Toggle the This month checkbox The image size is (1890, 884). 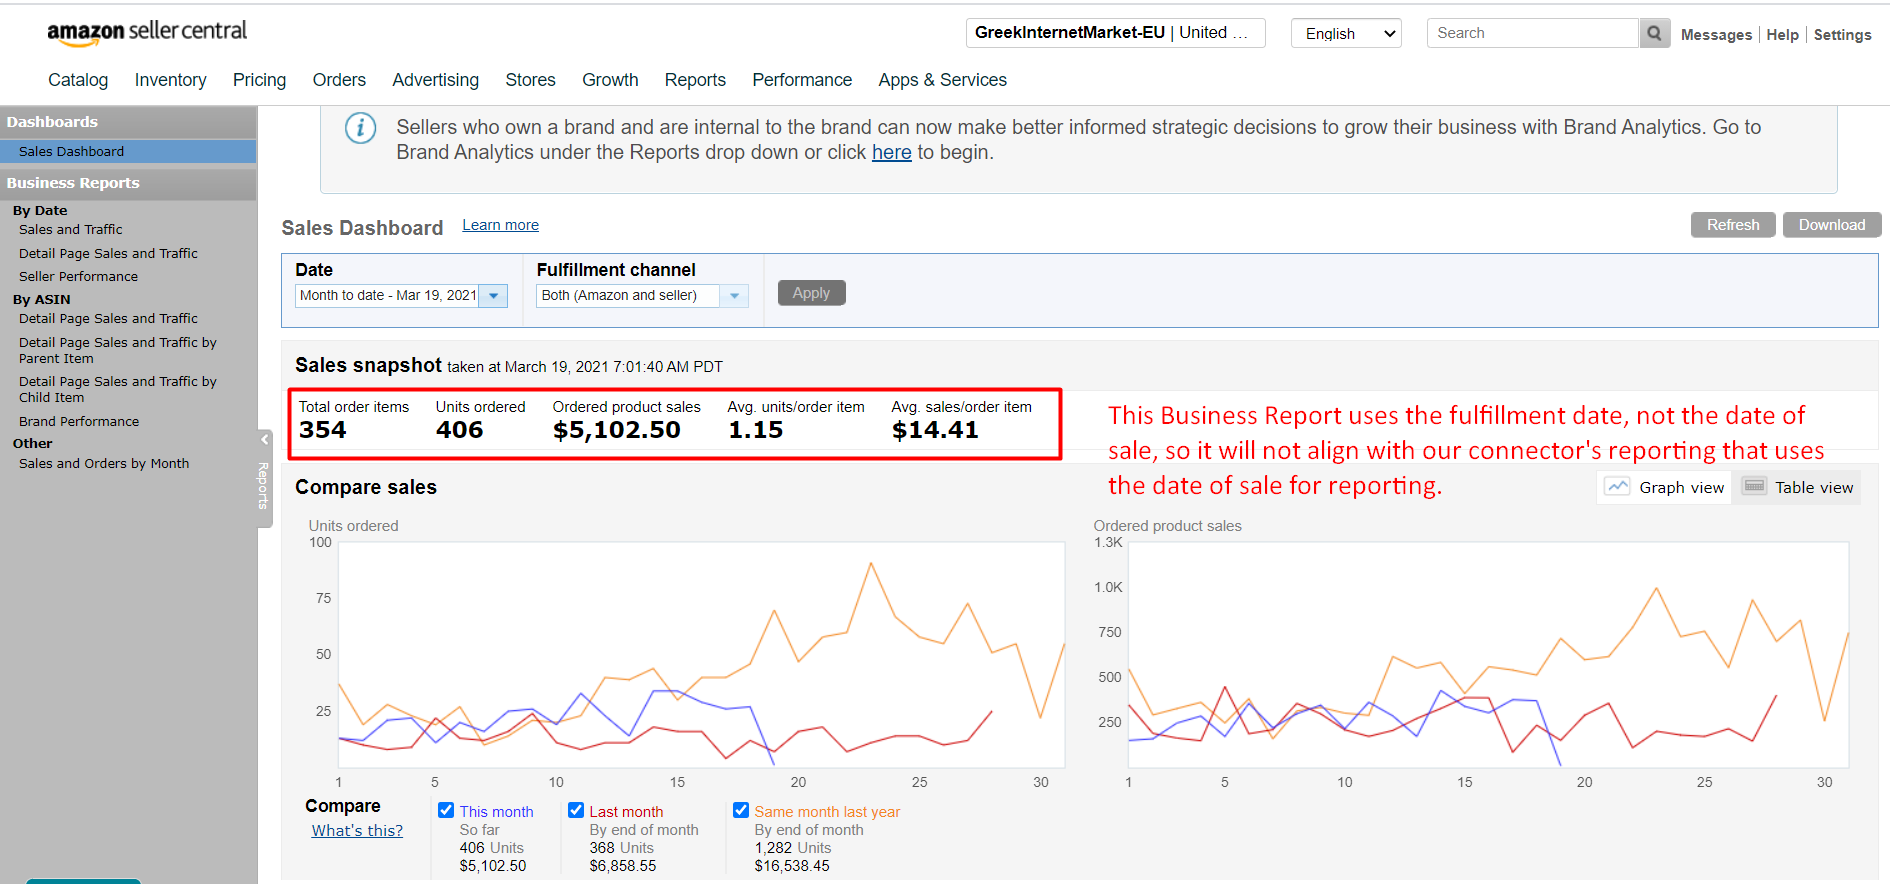coord(446,811)
